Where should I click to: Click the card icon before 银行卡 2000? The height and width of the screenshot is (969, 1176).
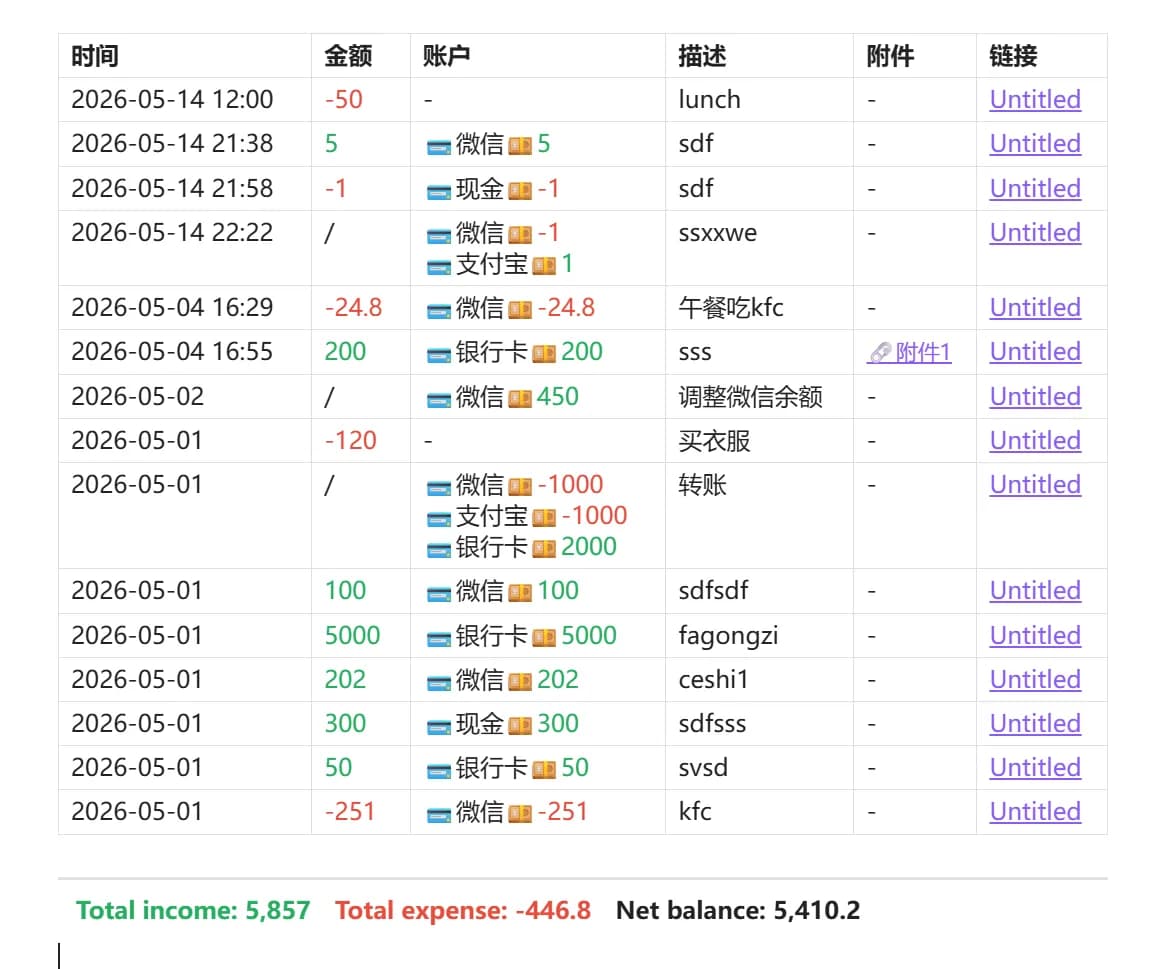tap(439, 548)
